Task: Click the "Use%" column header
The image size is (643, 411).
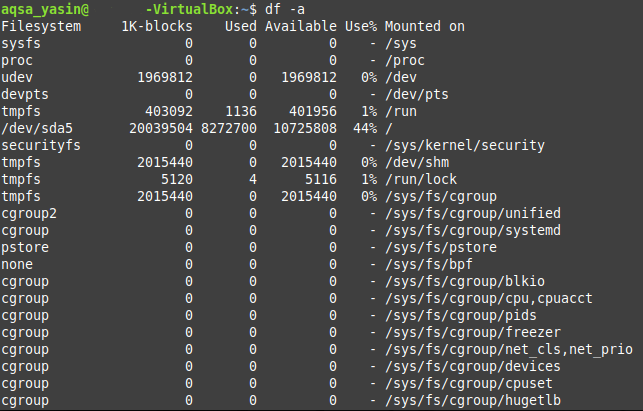Action: pyautogui.click(x=360, y=27)
